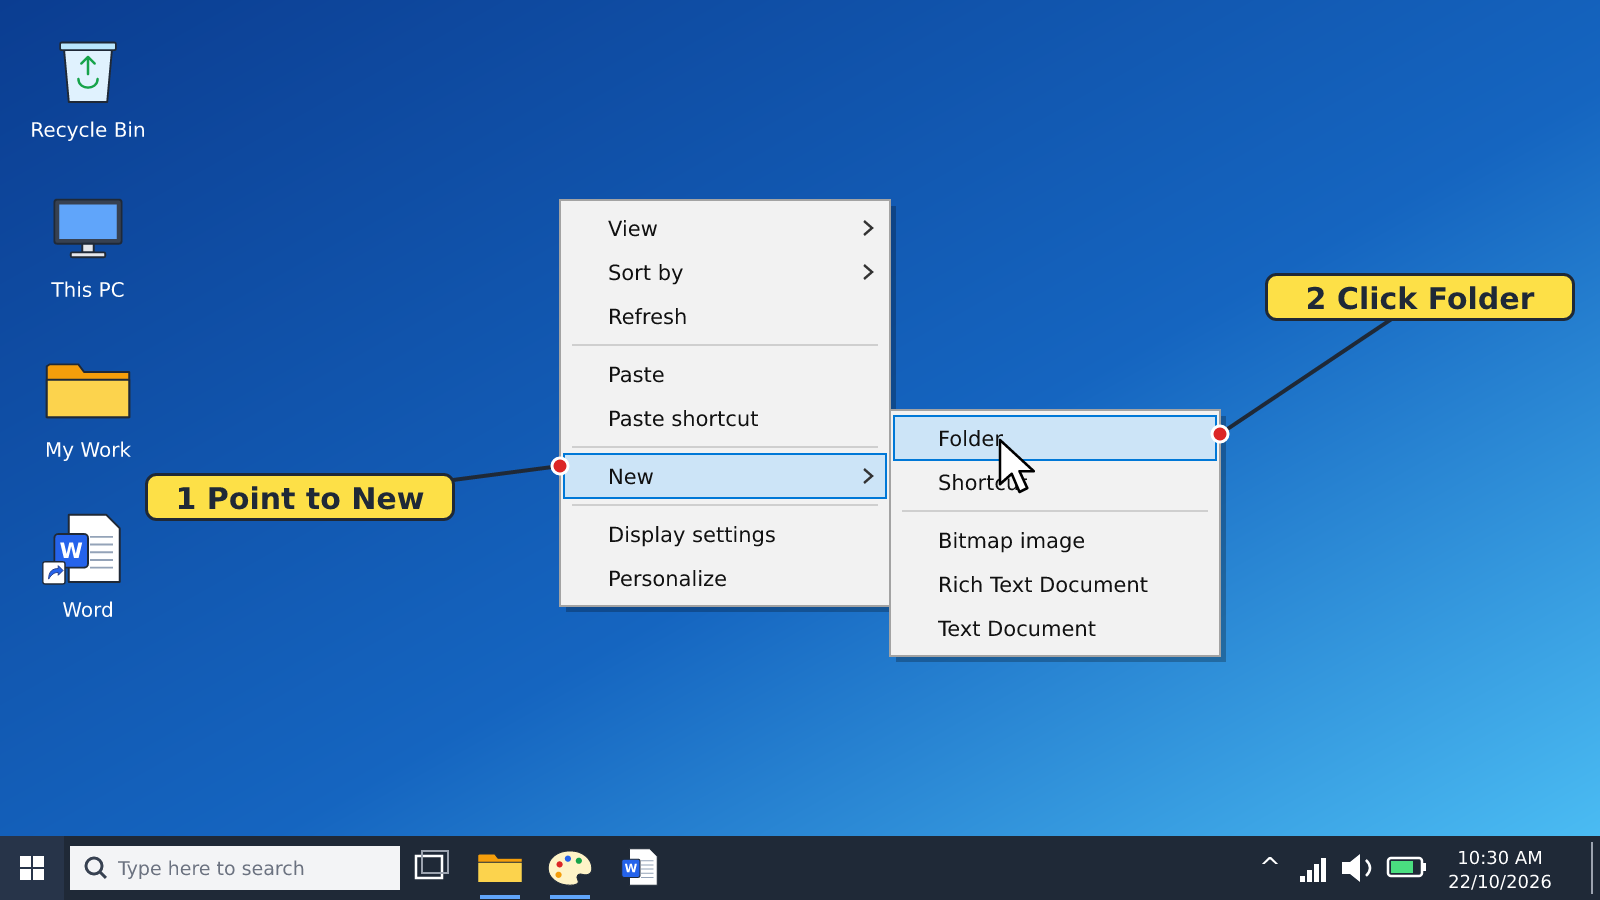Open the Word document taskbar icon
This screenshot has height=900, width=1600.
tap(640, 868)
